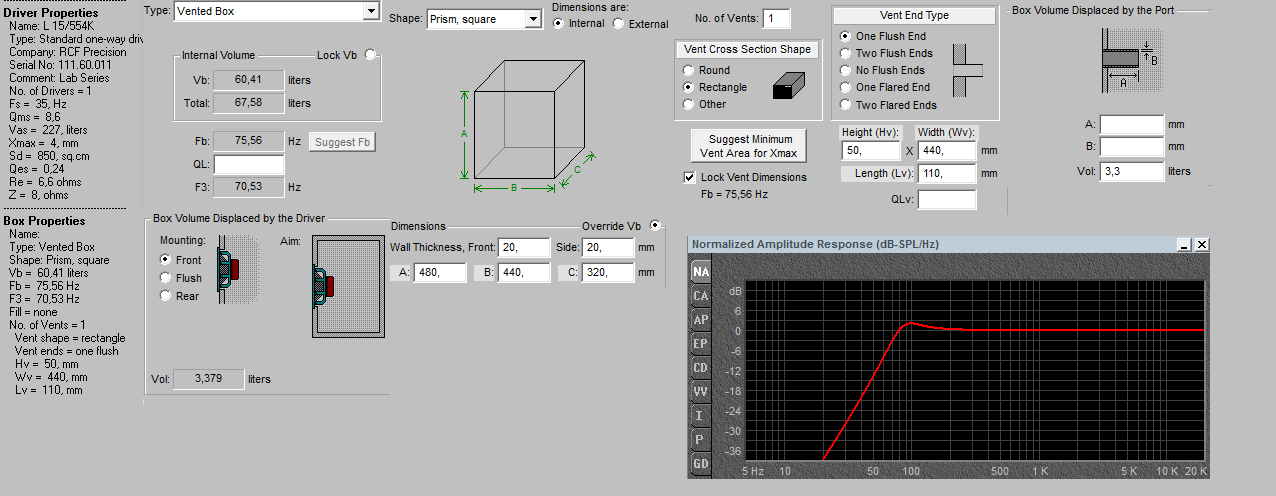
Task: Click the Box Properties heading
Action: point(45,220)
